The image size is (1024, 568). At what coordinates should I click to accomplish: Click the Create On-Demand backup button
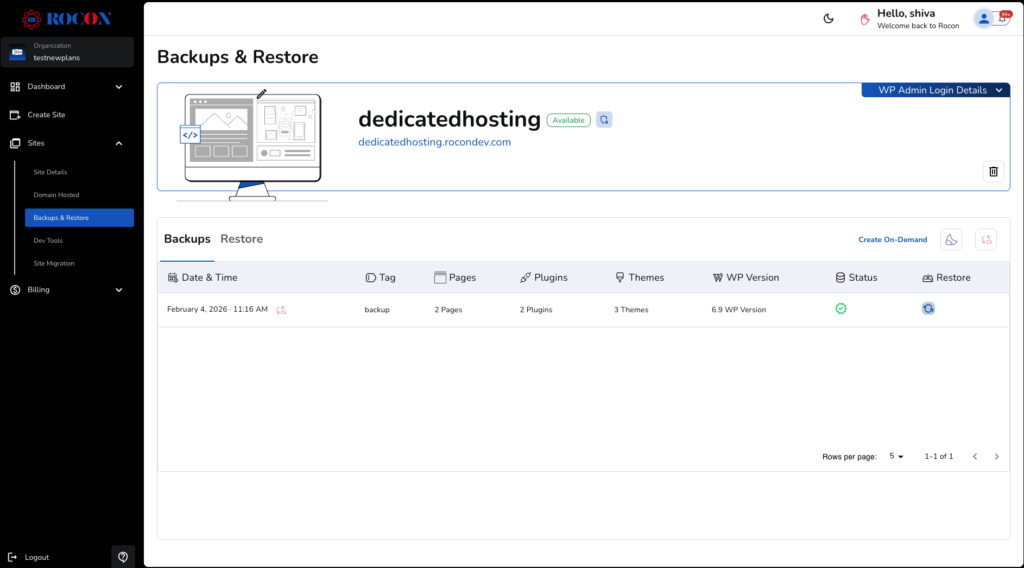(892, 240)
